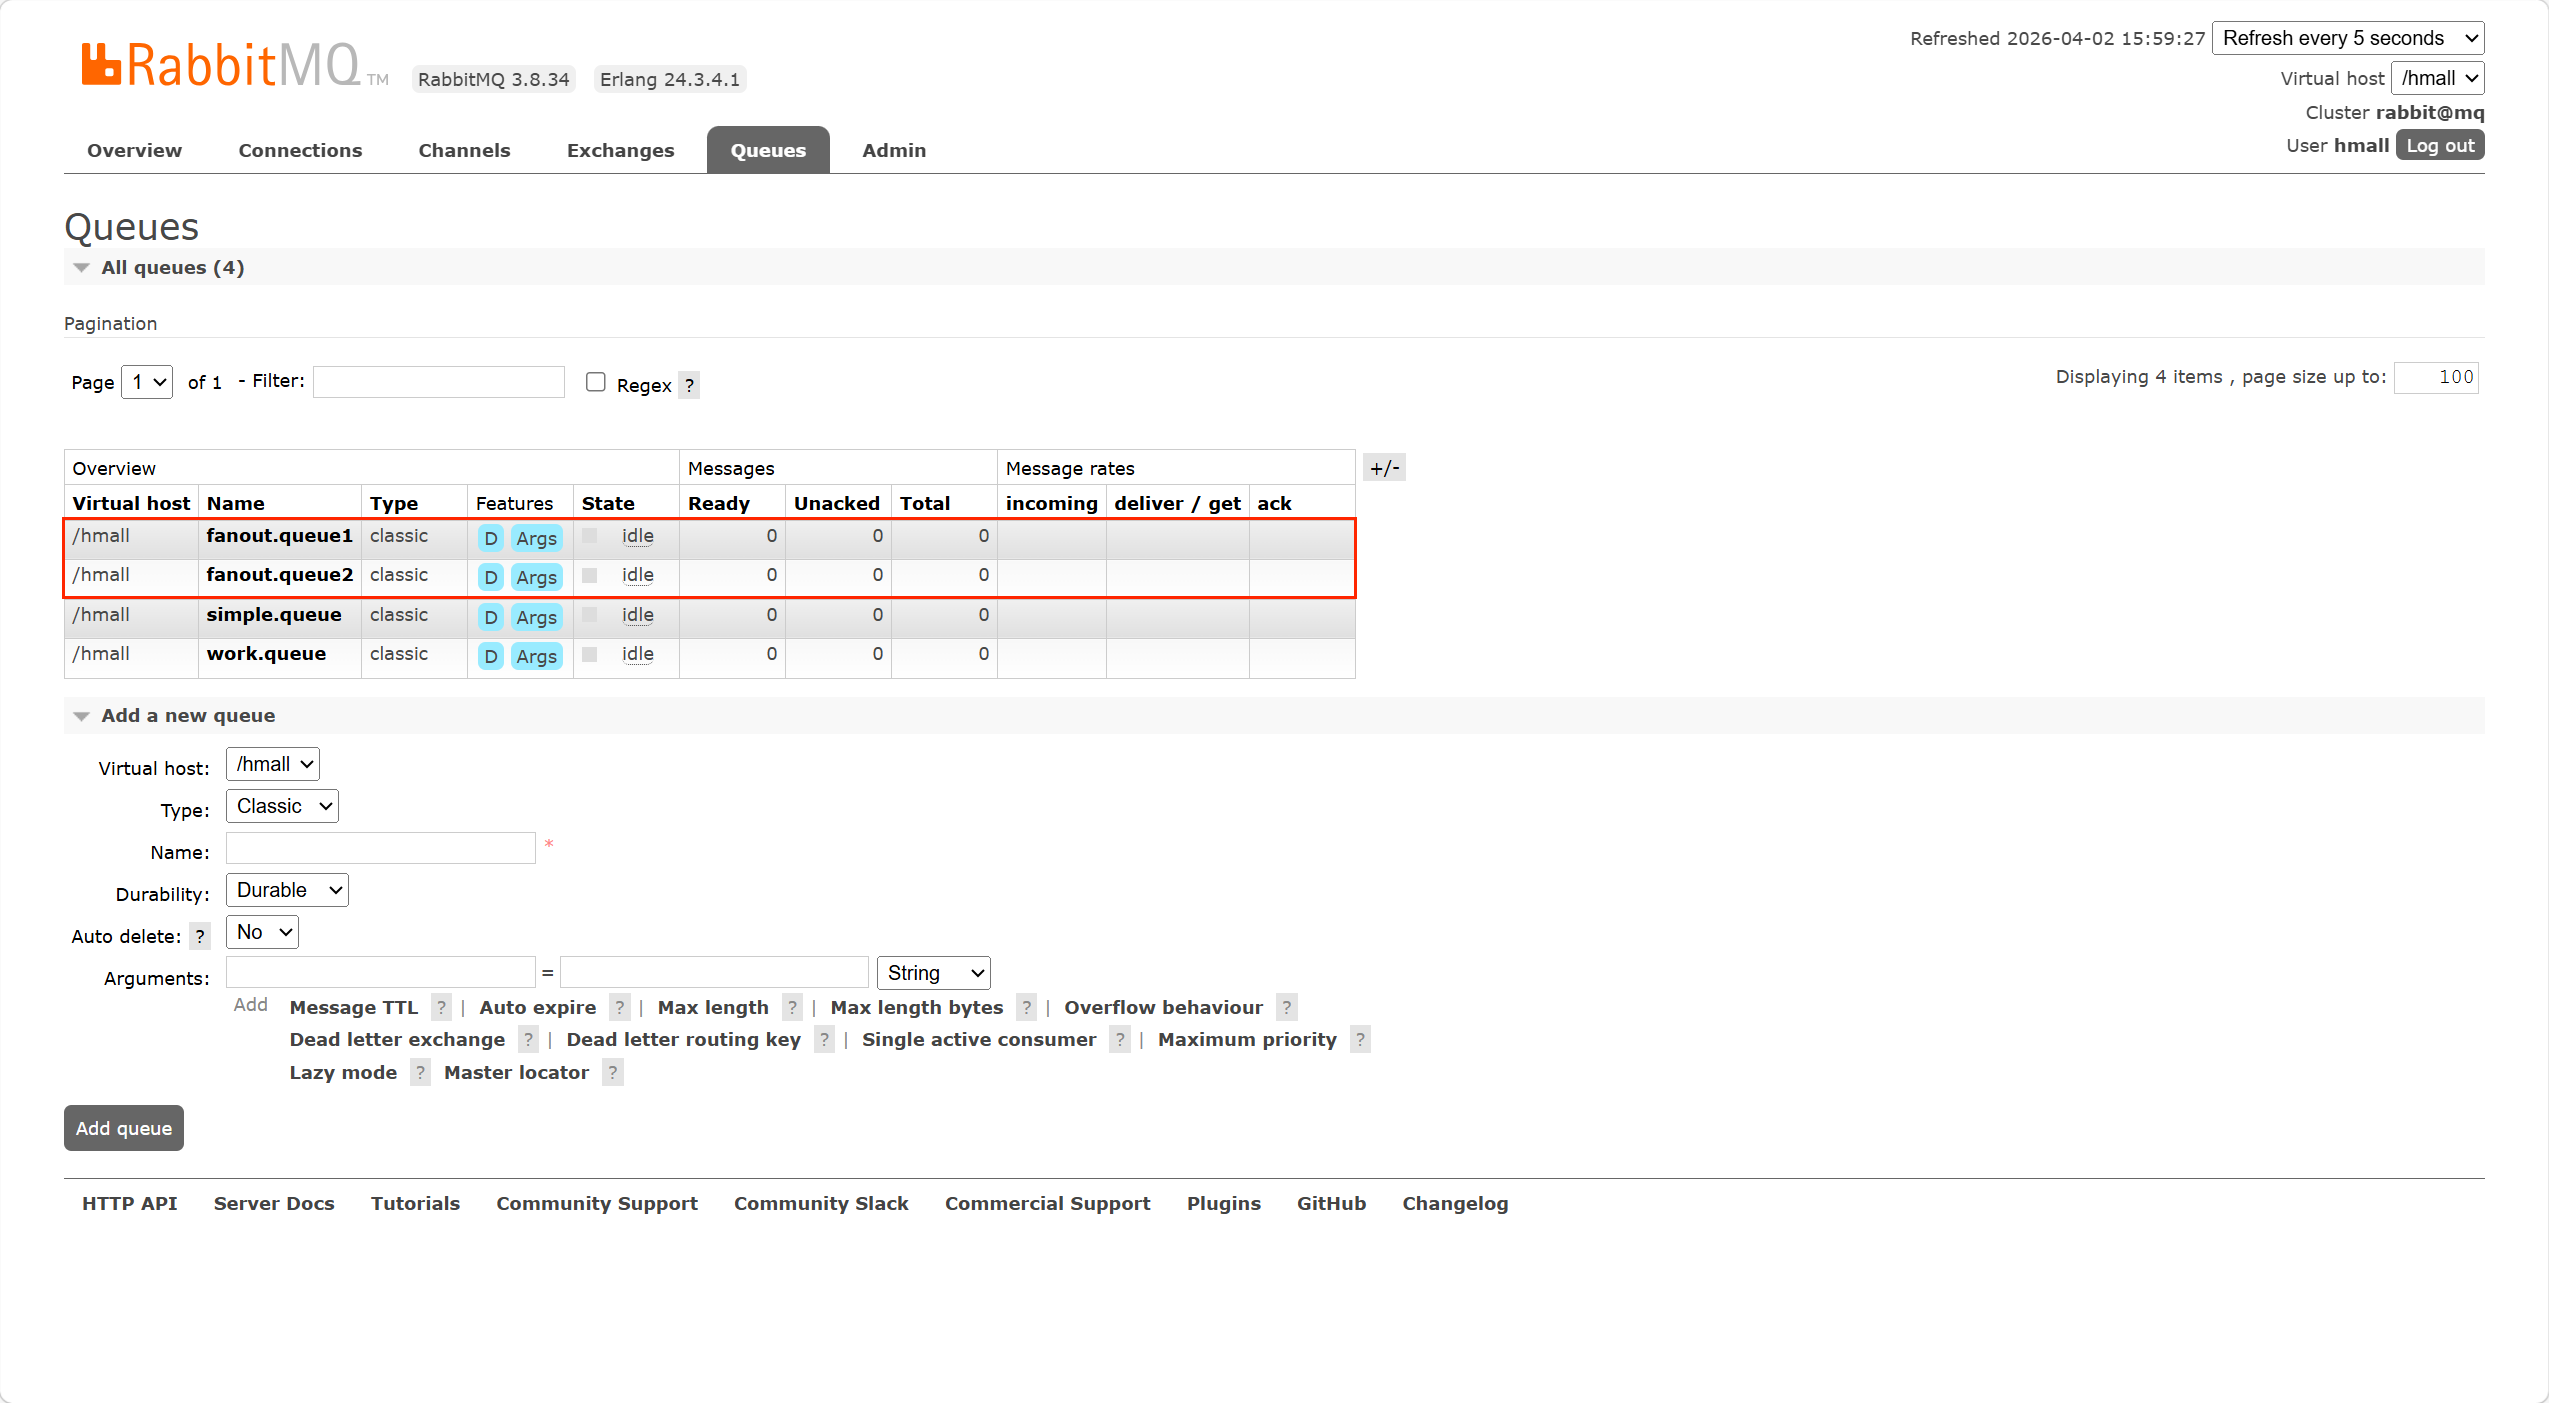2549x1403 pixels.
Task: Open the refresh interval dropdown
Action: (2347, 38)
